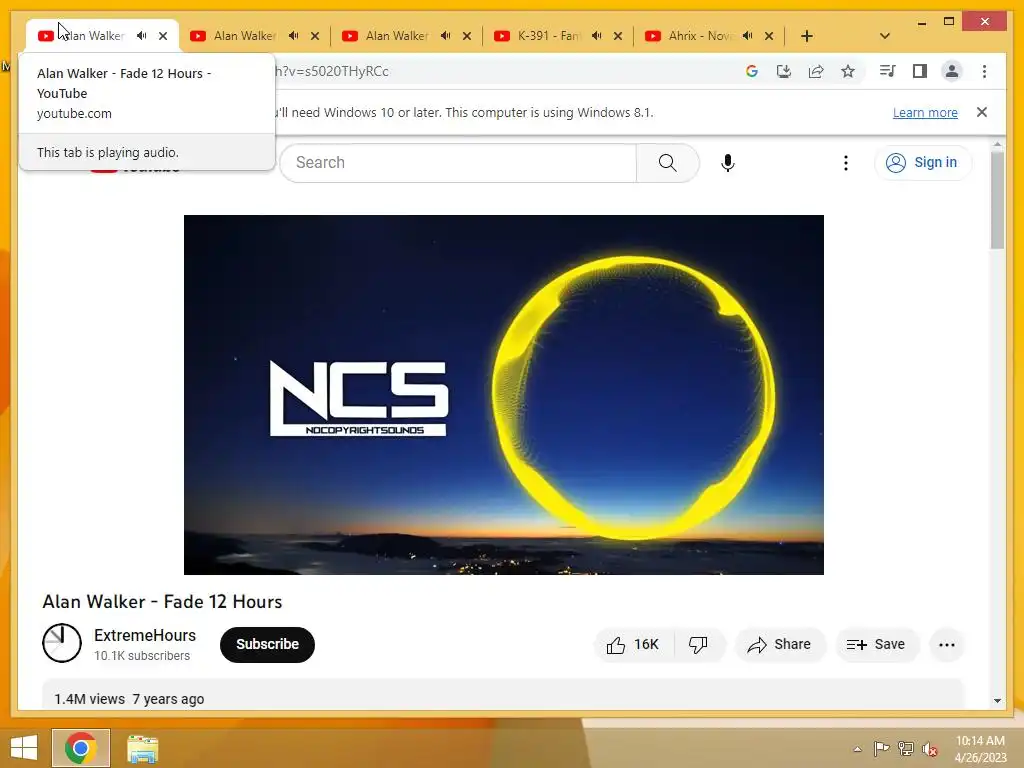This screenshot has height=768, width=1024.
Task: Click the muted volume tray icon
Action: (930, 750)
